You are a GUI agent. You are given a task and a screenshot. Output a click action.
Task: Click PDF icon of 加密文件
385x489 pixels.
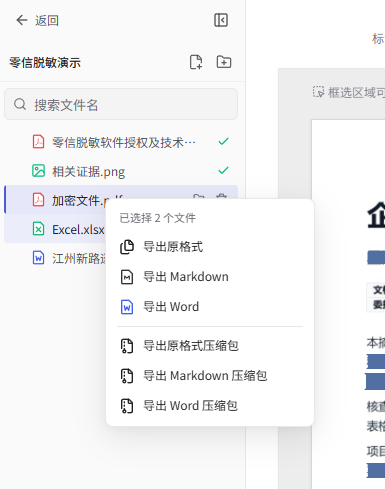pos(38,200)
